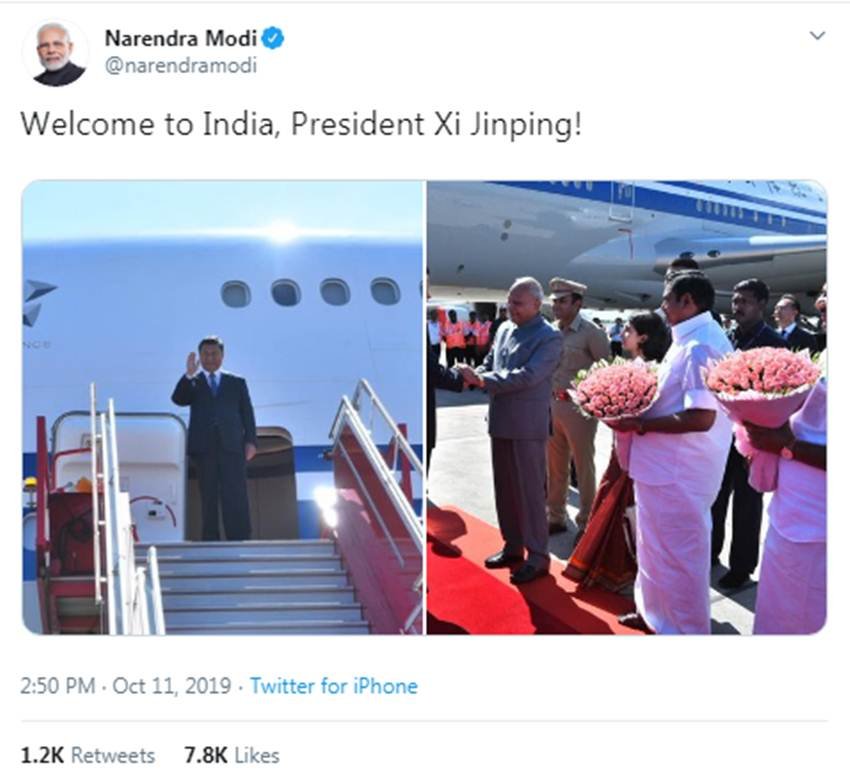Click the airplane windows in the left photo
Screen dimensions: 850x781
pos(310,293)
